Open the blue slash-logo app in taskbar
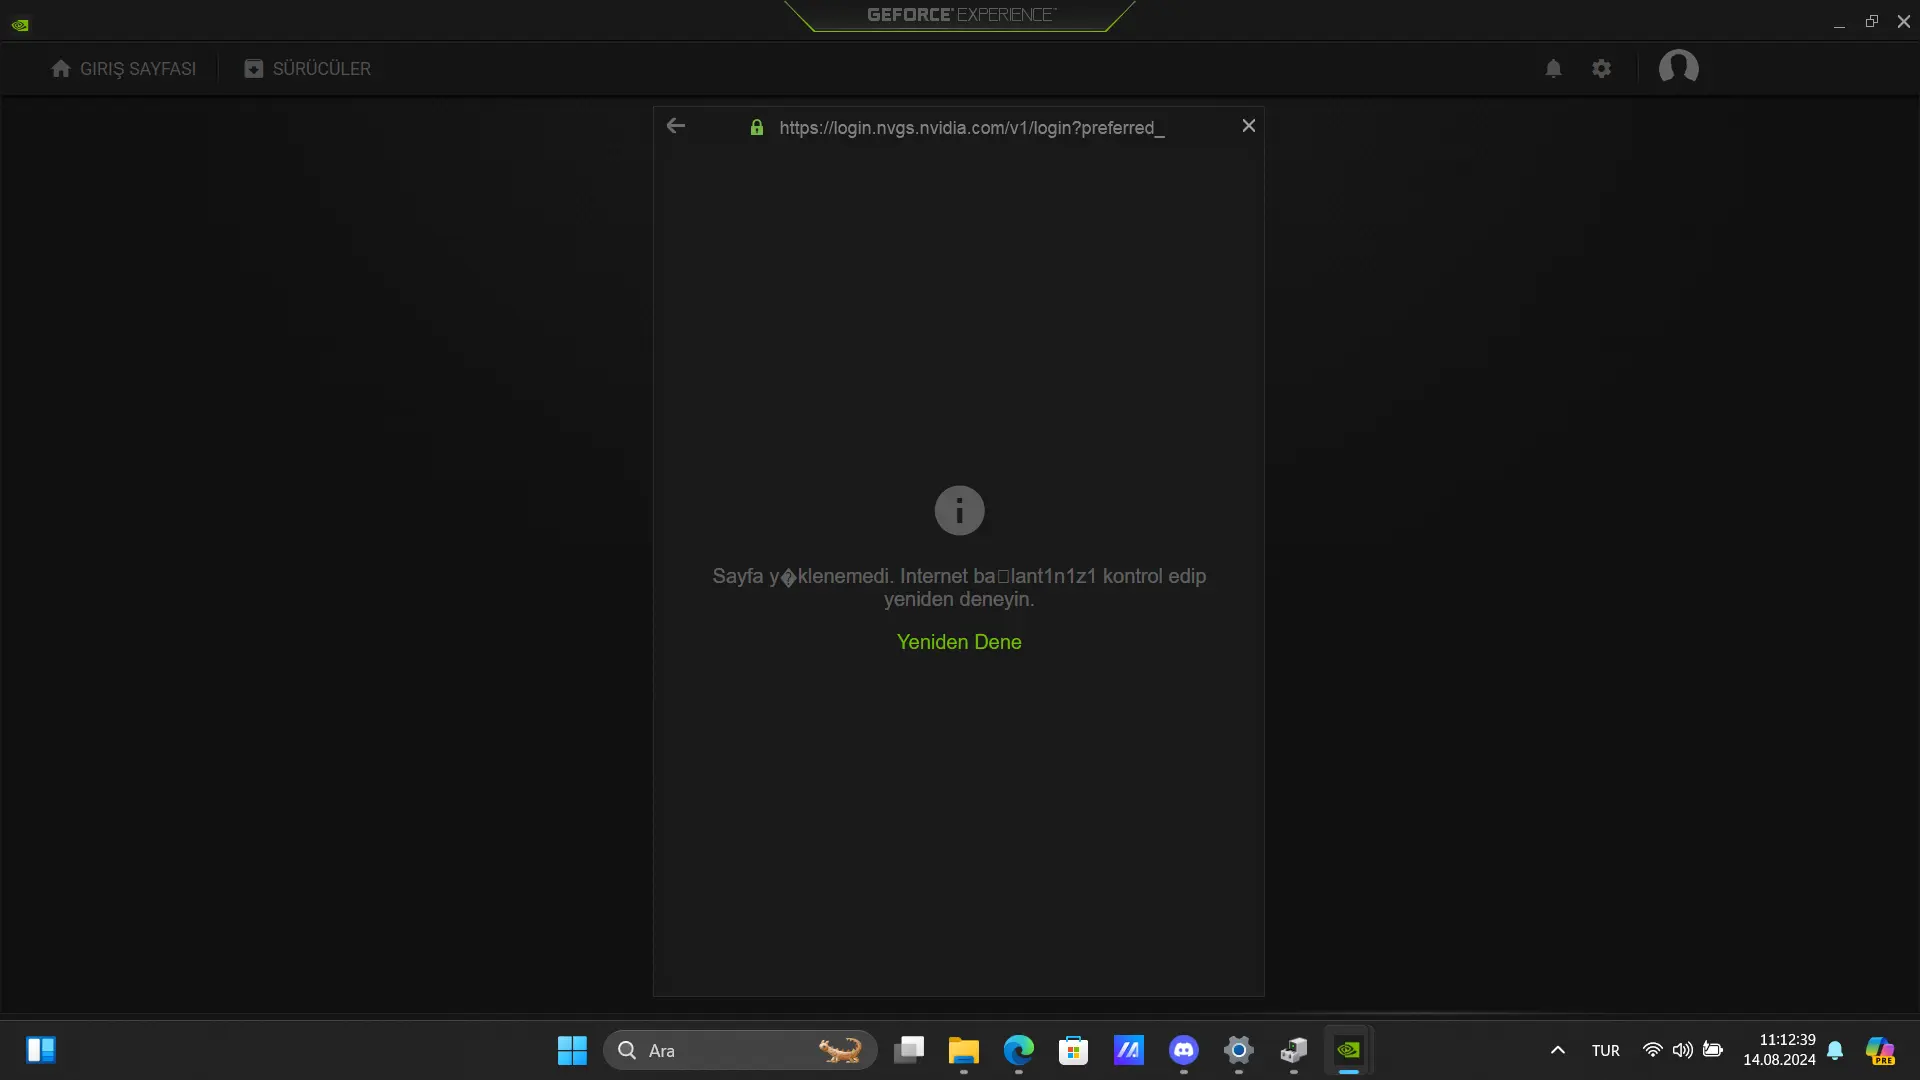The image size is (1920, 1080). coord(1129,1050)
